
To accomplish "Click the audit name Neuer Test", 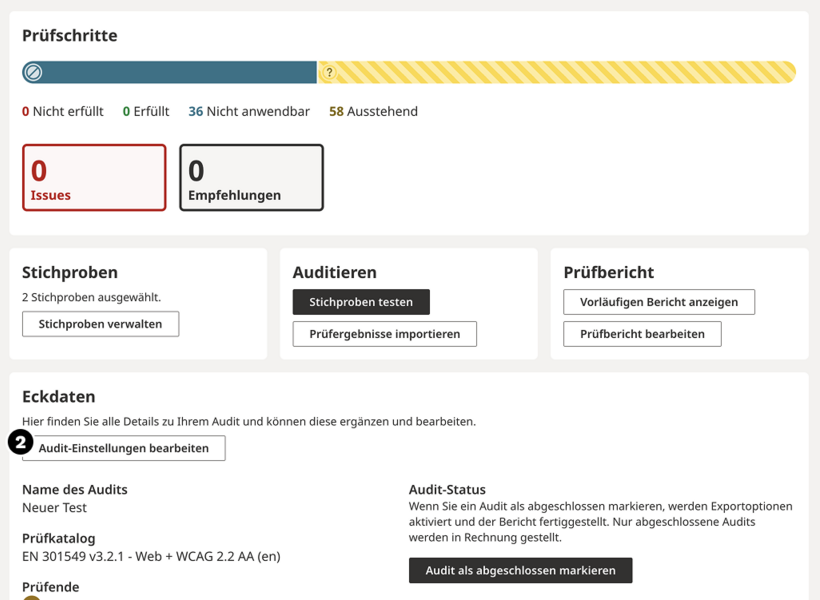I will point(56,508).
